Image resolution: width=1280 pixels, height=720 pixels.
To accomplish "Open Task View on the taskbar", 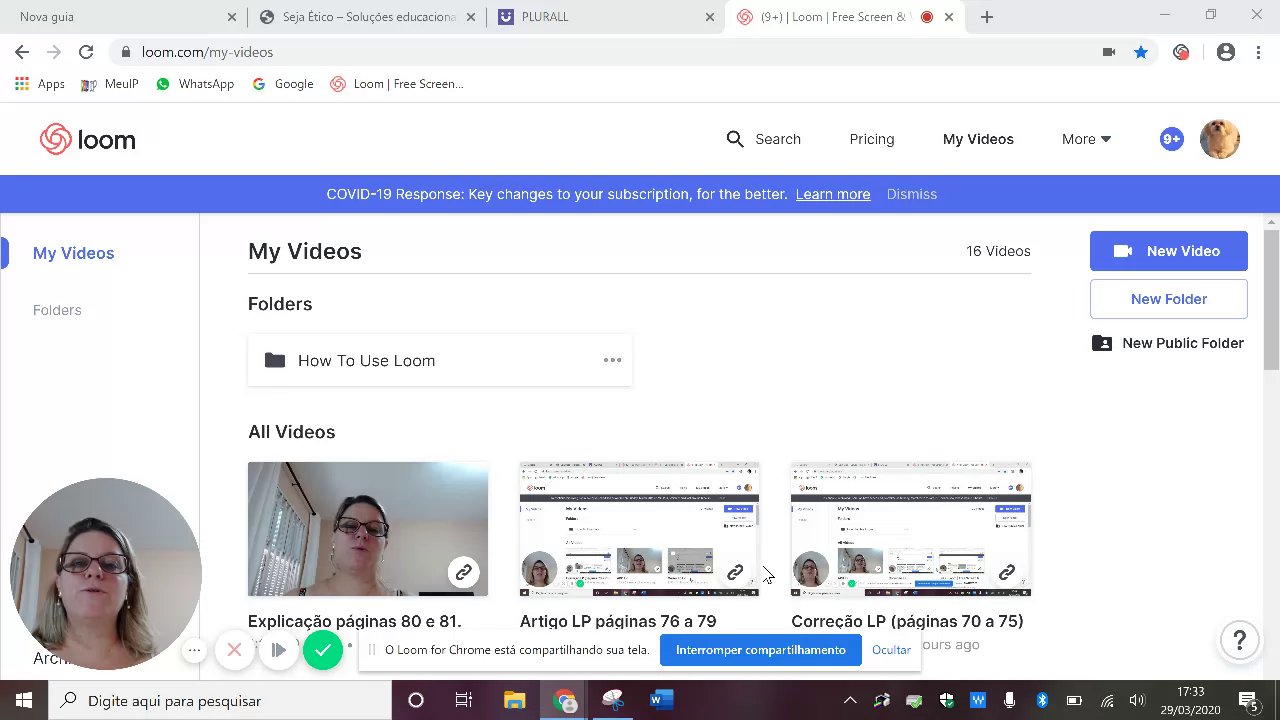I will [463, 701].
